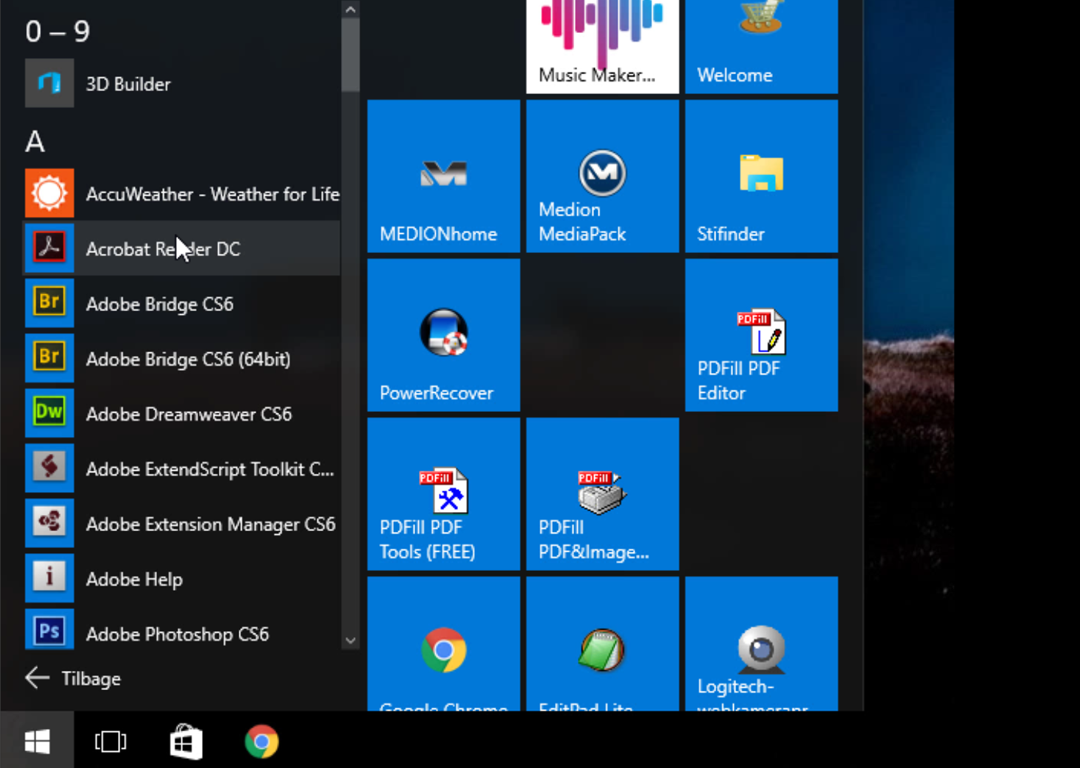
Task: Select the 3D Builder text label
Action: 128,84
